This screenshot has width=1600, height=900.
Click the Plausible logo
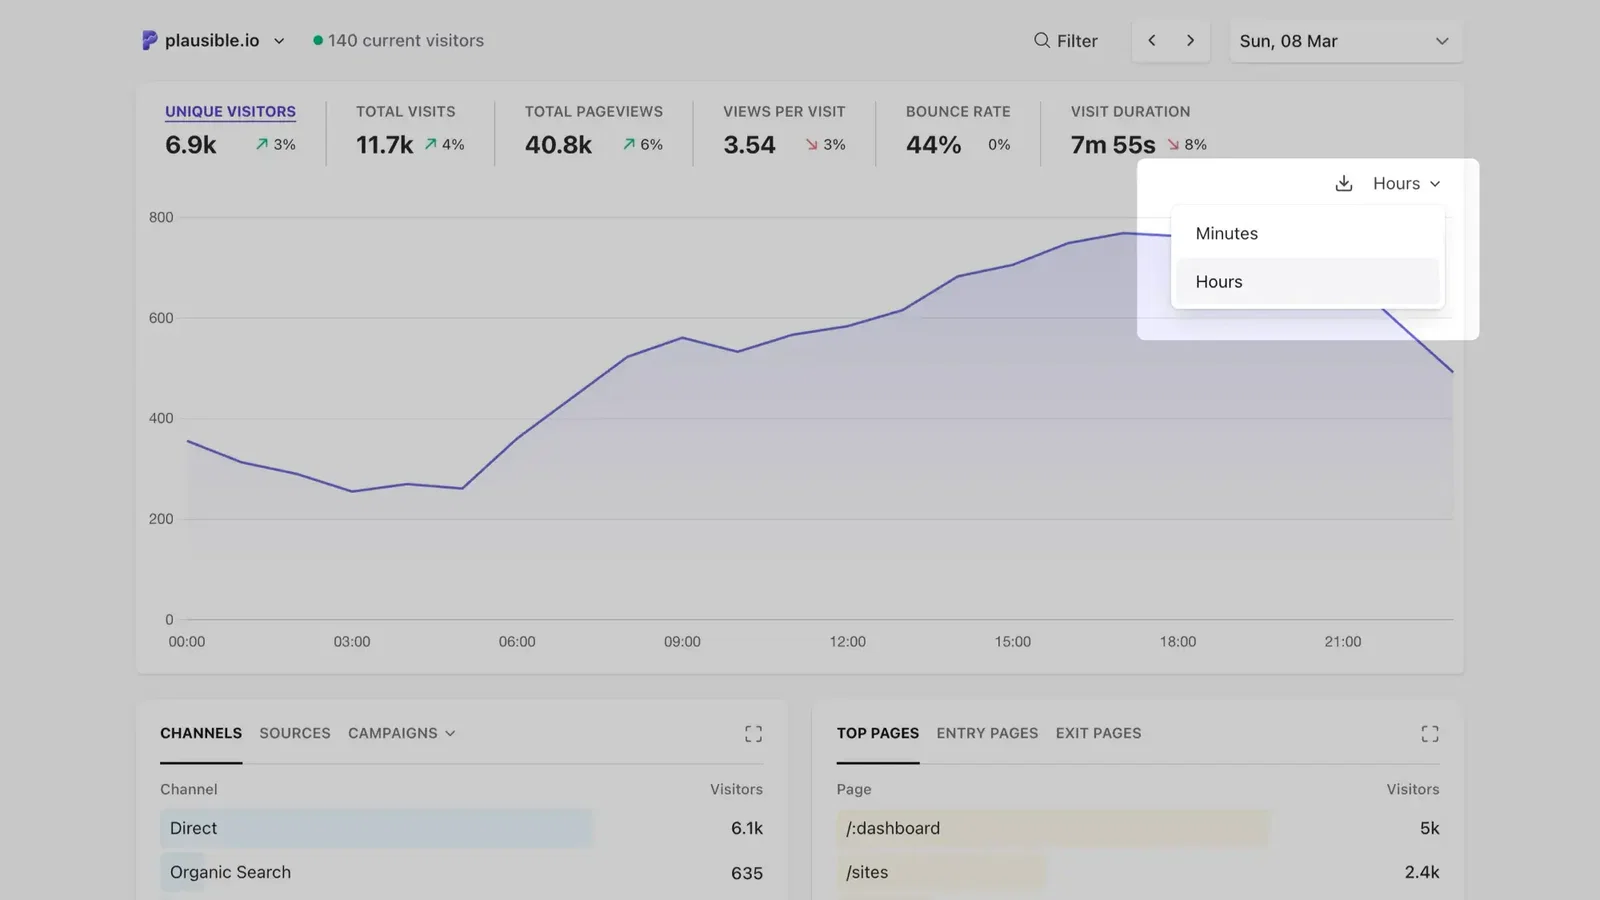[x=148, y=40]
